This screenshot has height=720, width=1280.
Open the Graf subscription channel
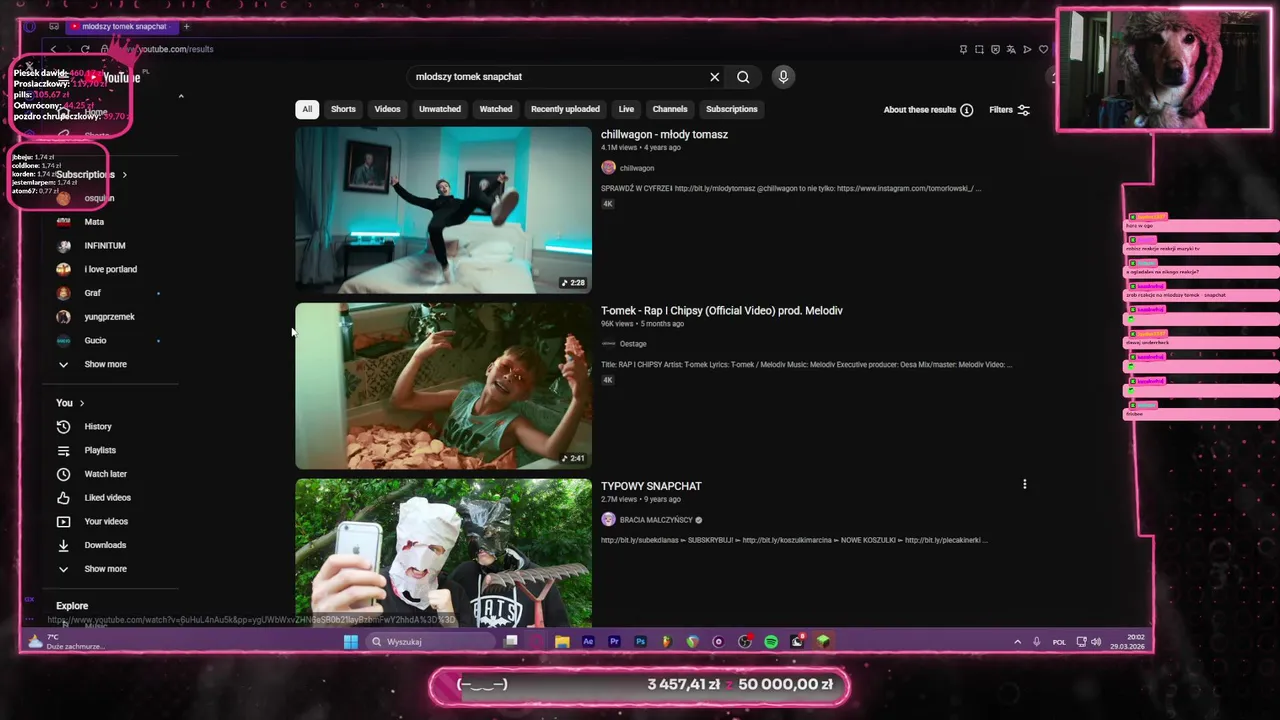pyautogui.click(x=92, y=294)
